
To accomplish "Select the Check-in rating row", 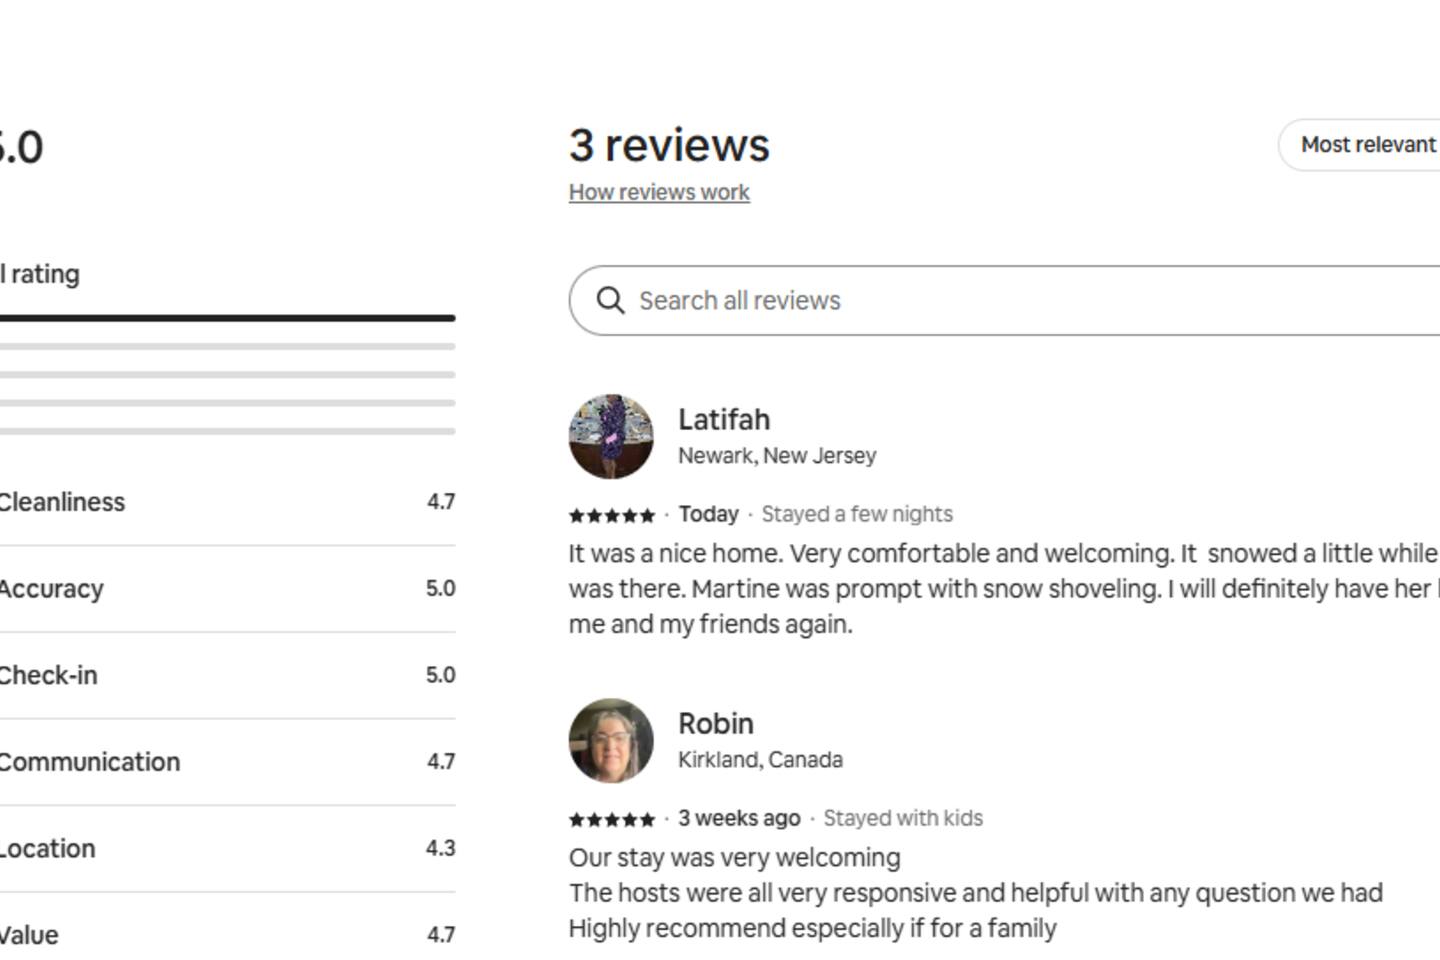I will (x=227, y=675).
